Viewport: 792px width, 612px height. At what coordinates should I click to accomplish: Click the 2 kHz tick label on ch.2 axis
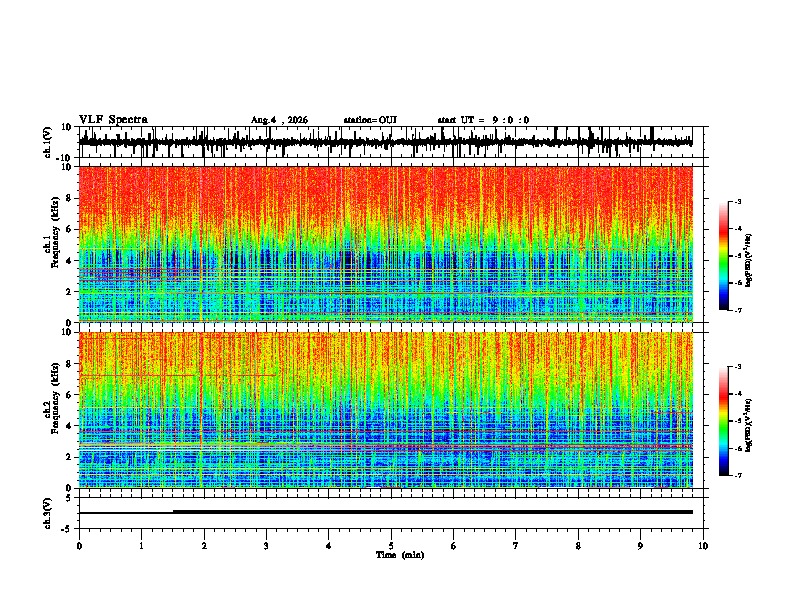click(x=69, y=457)
